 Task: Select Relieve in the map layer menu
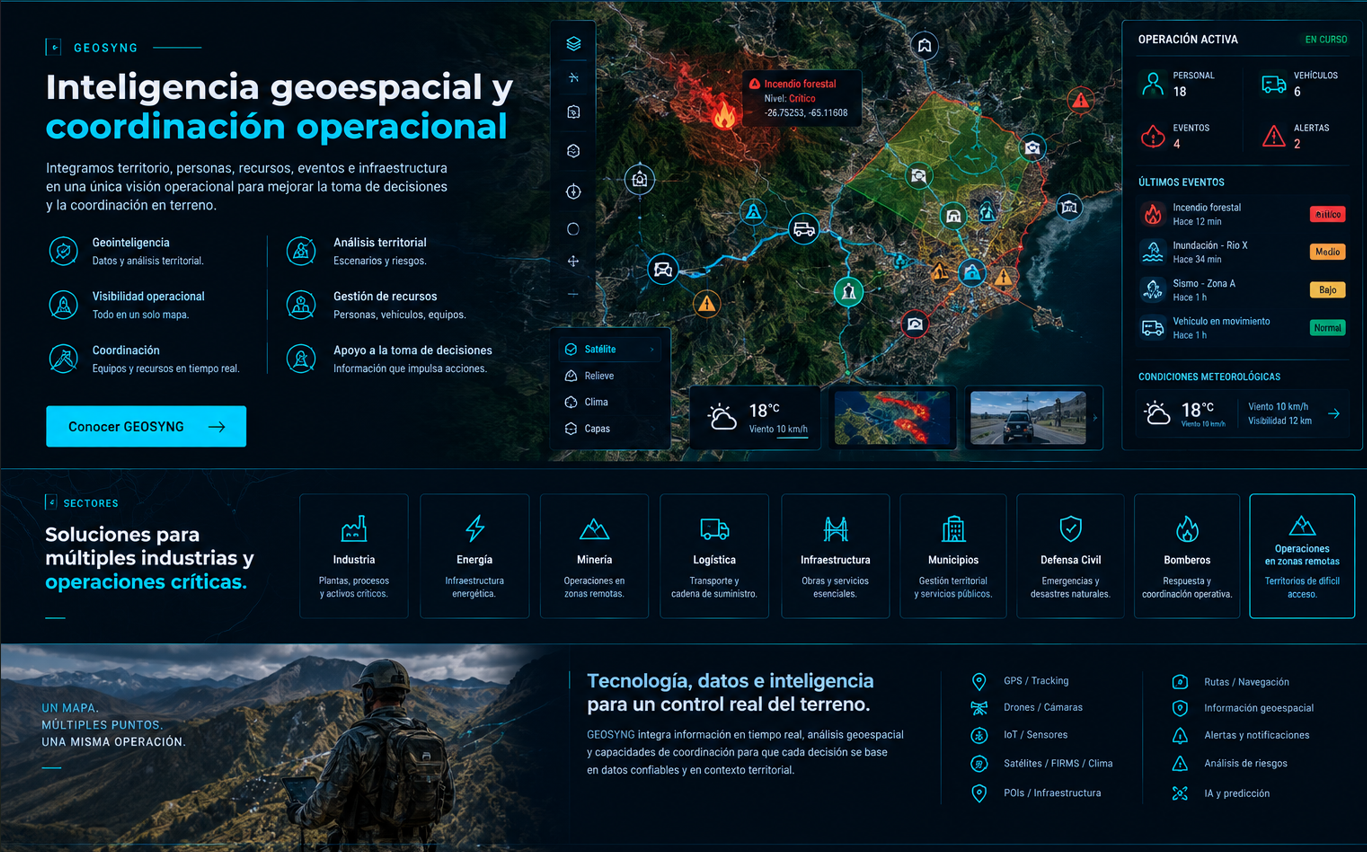pyautogui.click(x=609, y=376)
